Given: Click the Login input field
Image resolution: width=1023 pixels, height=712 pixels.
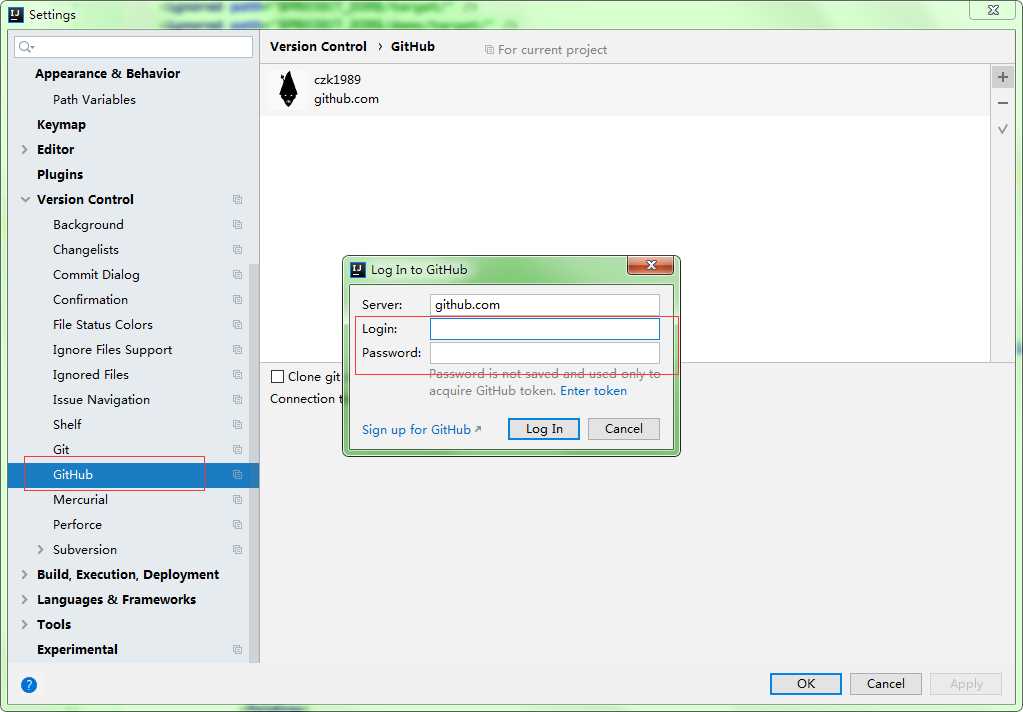Looking at the screenshot, I should pyautogui.click(x=545, y=329).
